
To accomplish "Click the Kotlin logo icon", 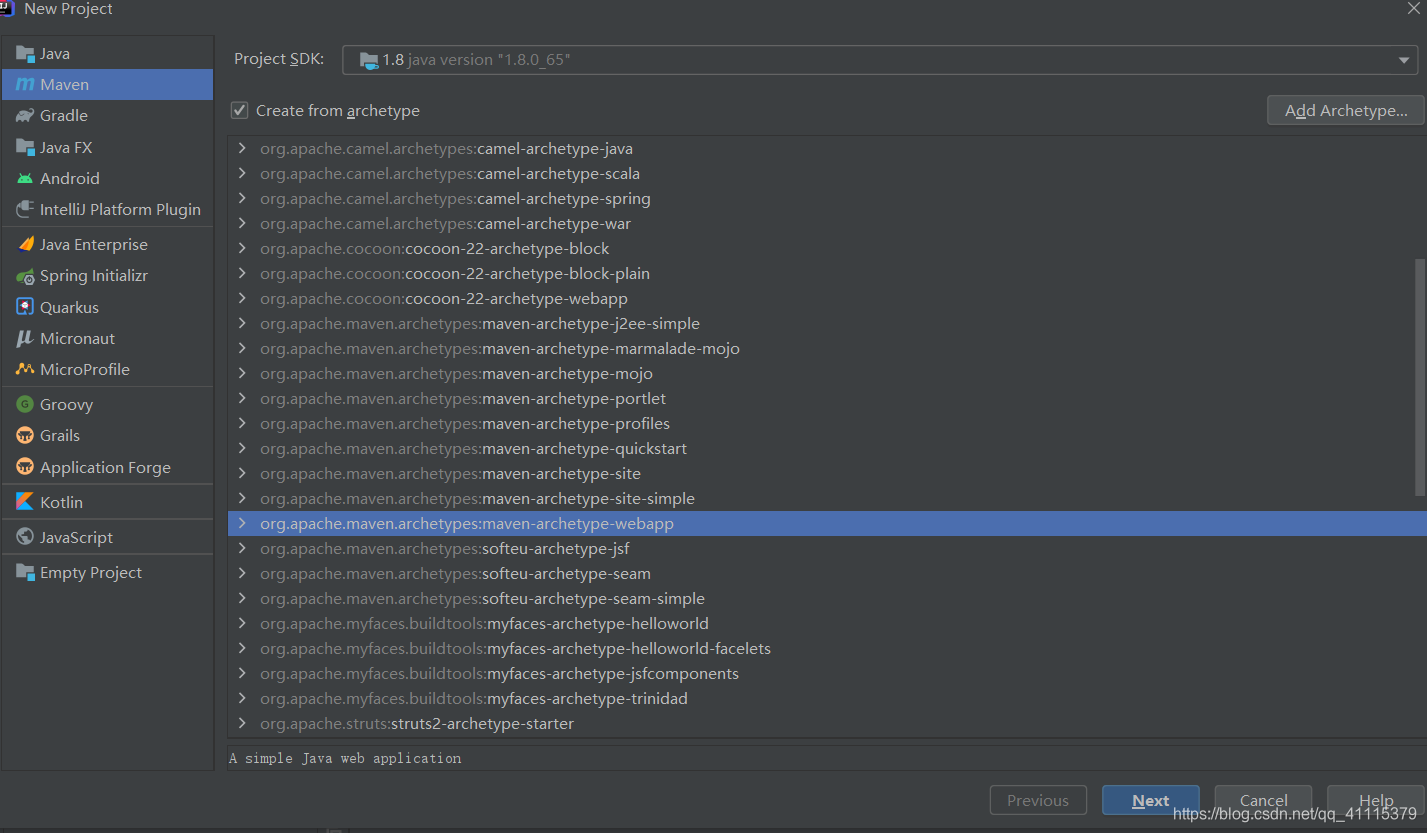I will point(25,502).
